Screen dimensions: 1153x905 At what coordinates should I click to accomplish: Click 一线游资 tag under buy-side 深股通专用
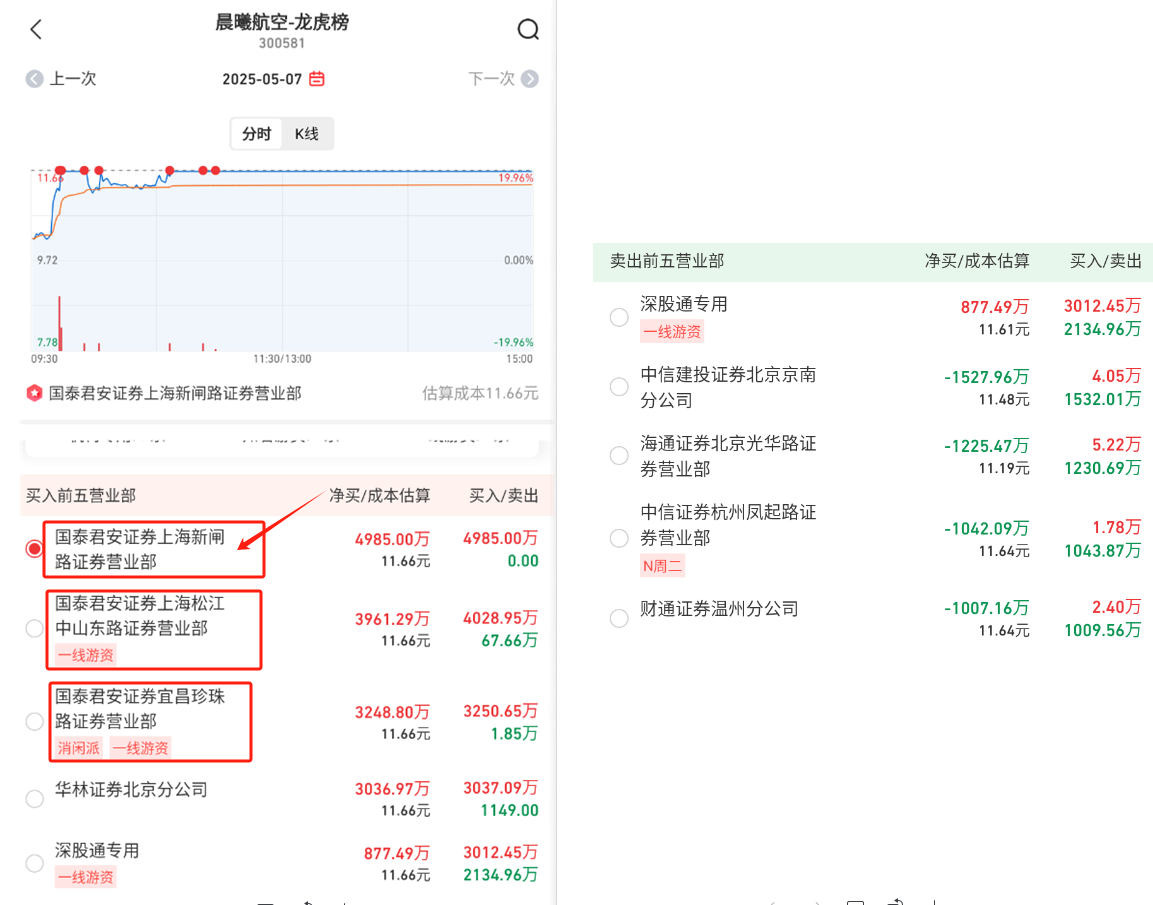point(86,876)
